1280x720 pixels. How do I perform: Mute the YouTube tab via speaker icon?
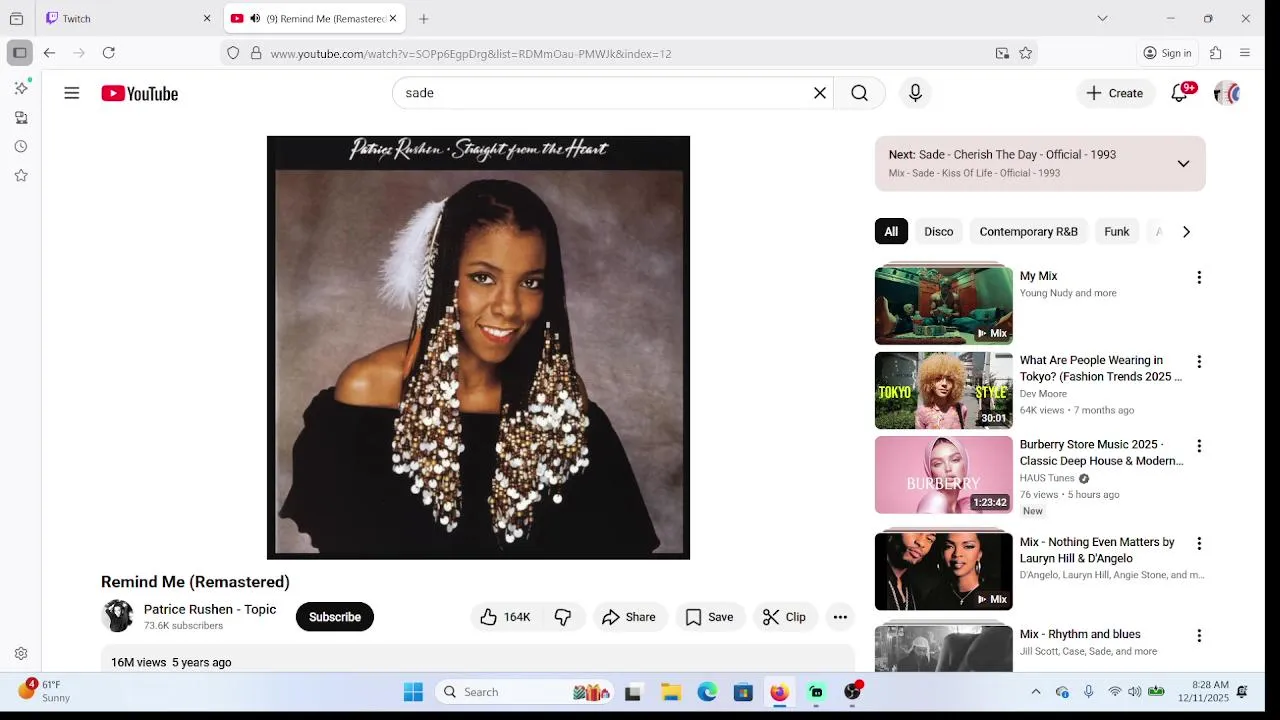point(255,18)
